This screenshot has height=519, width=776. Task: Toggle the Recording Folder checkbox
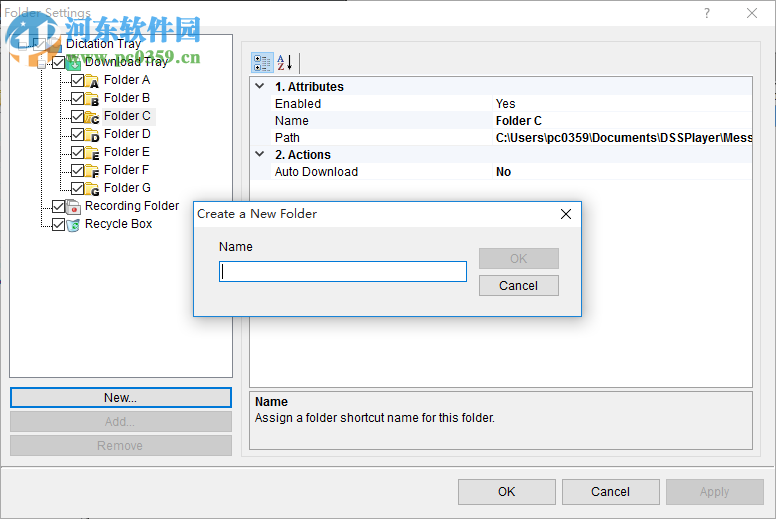click(58, 206)
